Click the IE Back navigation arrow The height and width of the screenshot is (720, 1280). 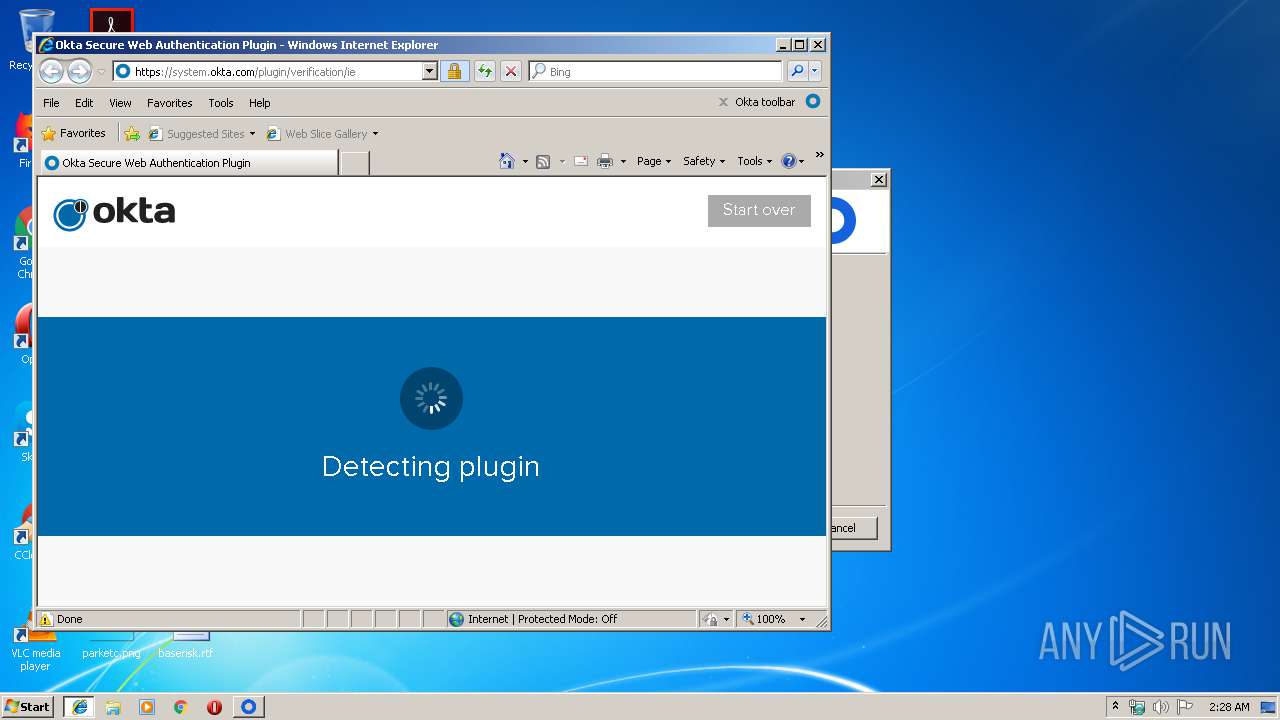(52, 71)
